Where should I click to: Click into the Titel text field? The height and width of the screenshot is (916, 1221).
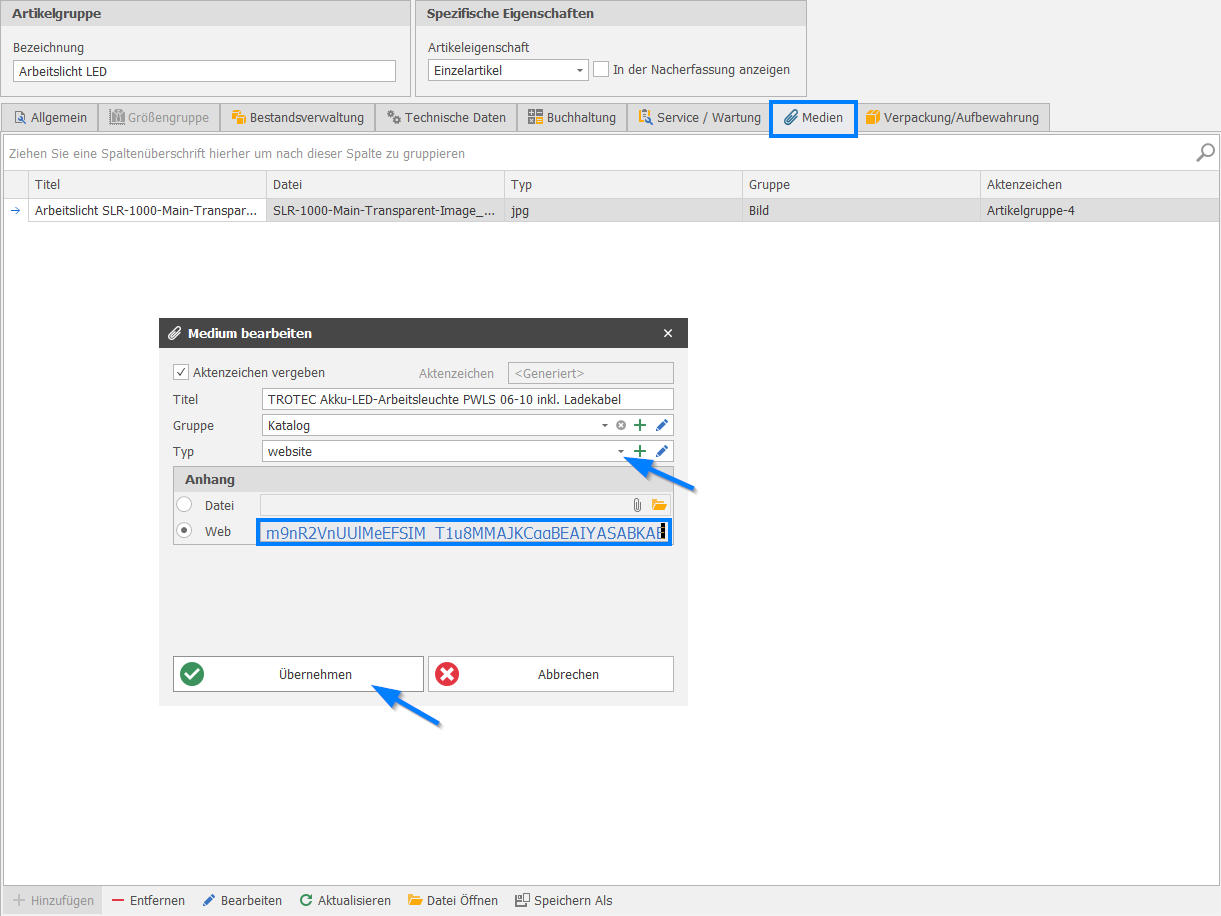point(467,399)
